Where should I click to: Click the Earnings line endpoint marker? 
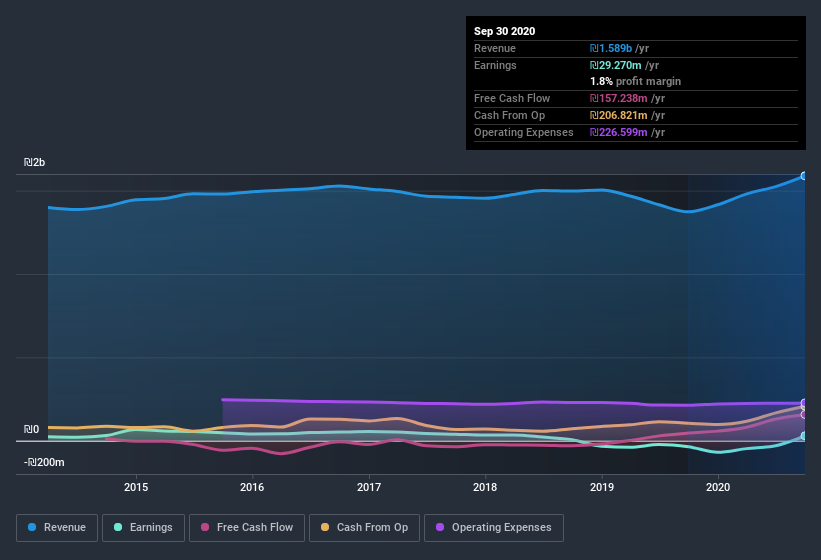pyautogui.click(x=803, y=436)
